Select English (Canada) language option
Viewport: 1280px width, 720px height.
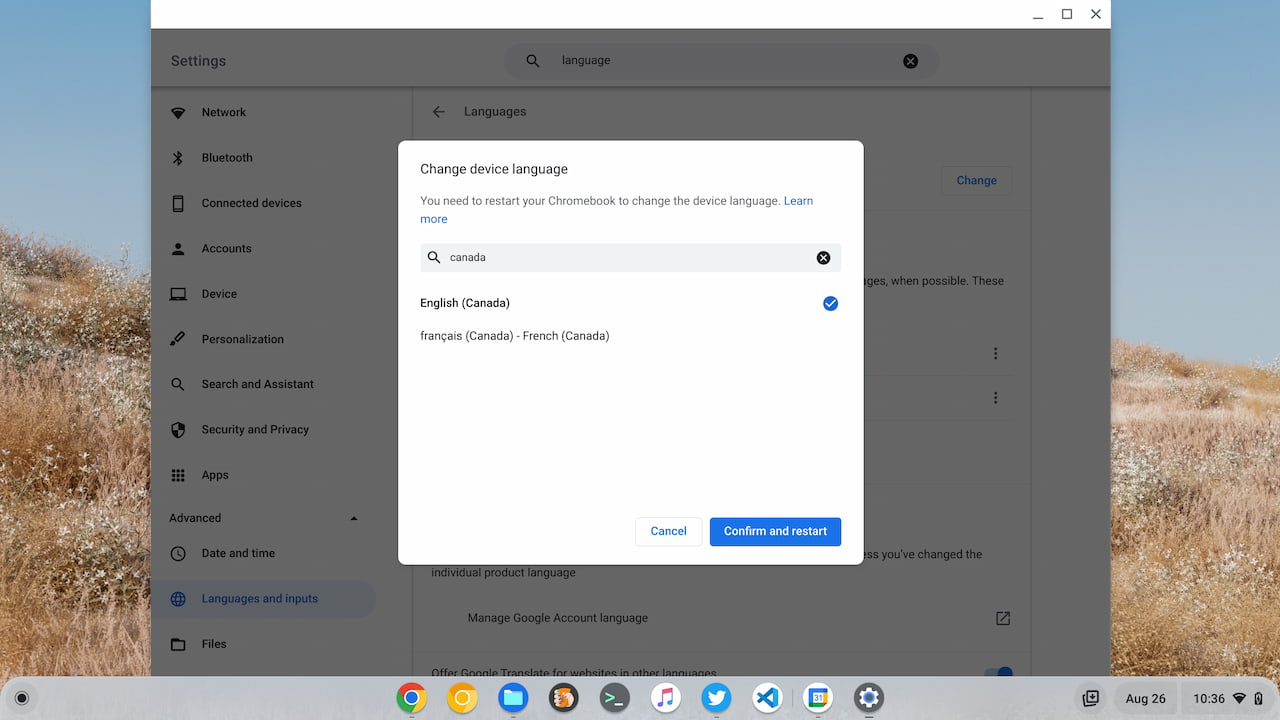630,303
